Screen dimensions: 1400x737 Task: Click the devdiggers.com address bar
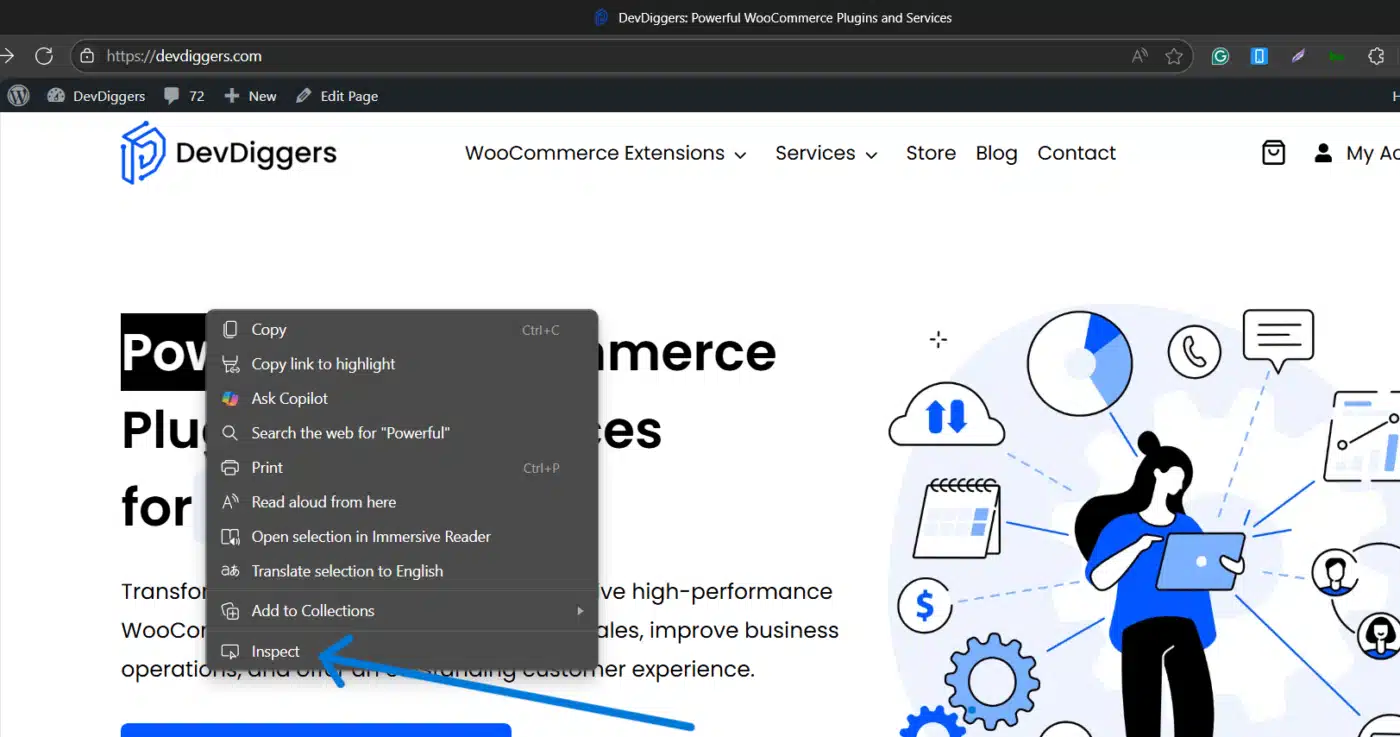pyautogui.click(x=632, y=56)
